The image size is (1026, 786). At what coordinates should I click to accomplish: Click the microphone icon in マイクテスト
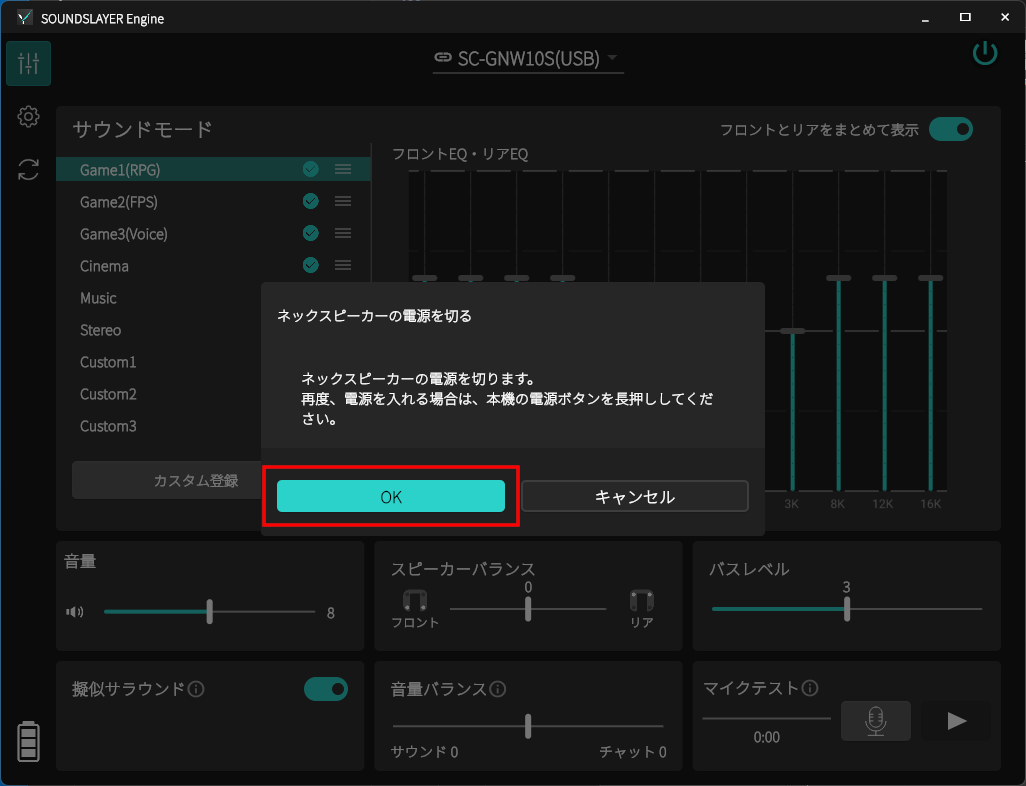(x=875, y=721)
